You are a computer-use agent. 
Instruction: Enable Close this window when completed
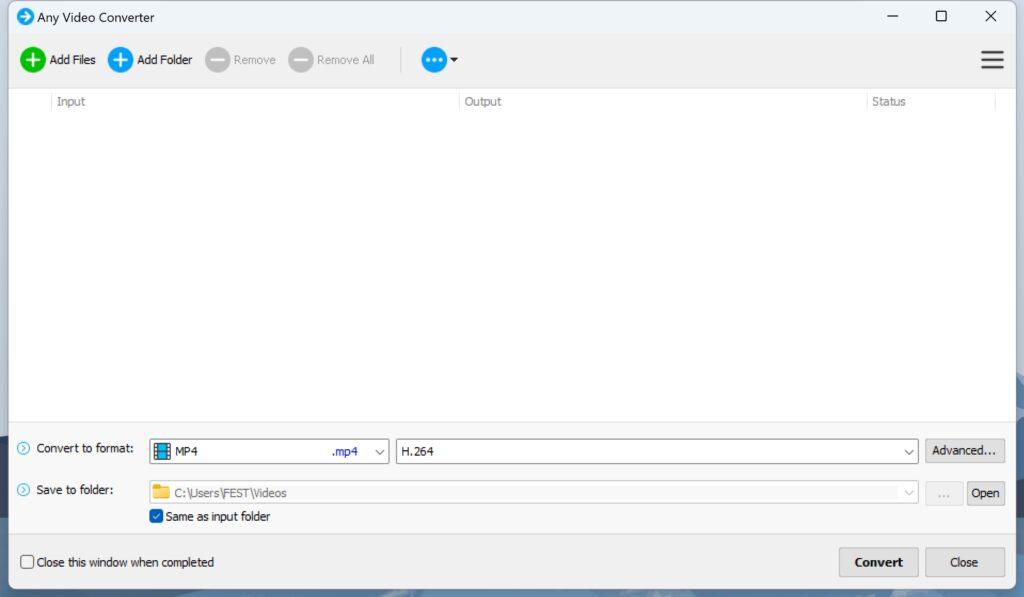27,562
